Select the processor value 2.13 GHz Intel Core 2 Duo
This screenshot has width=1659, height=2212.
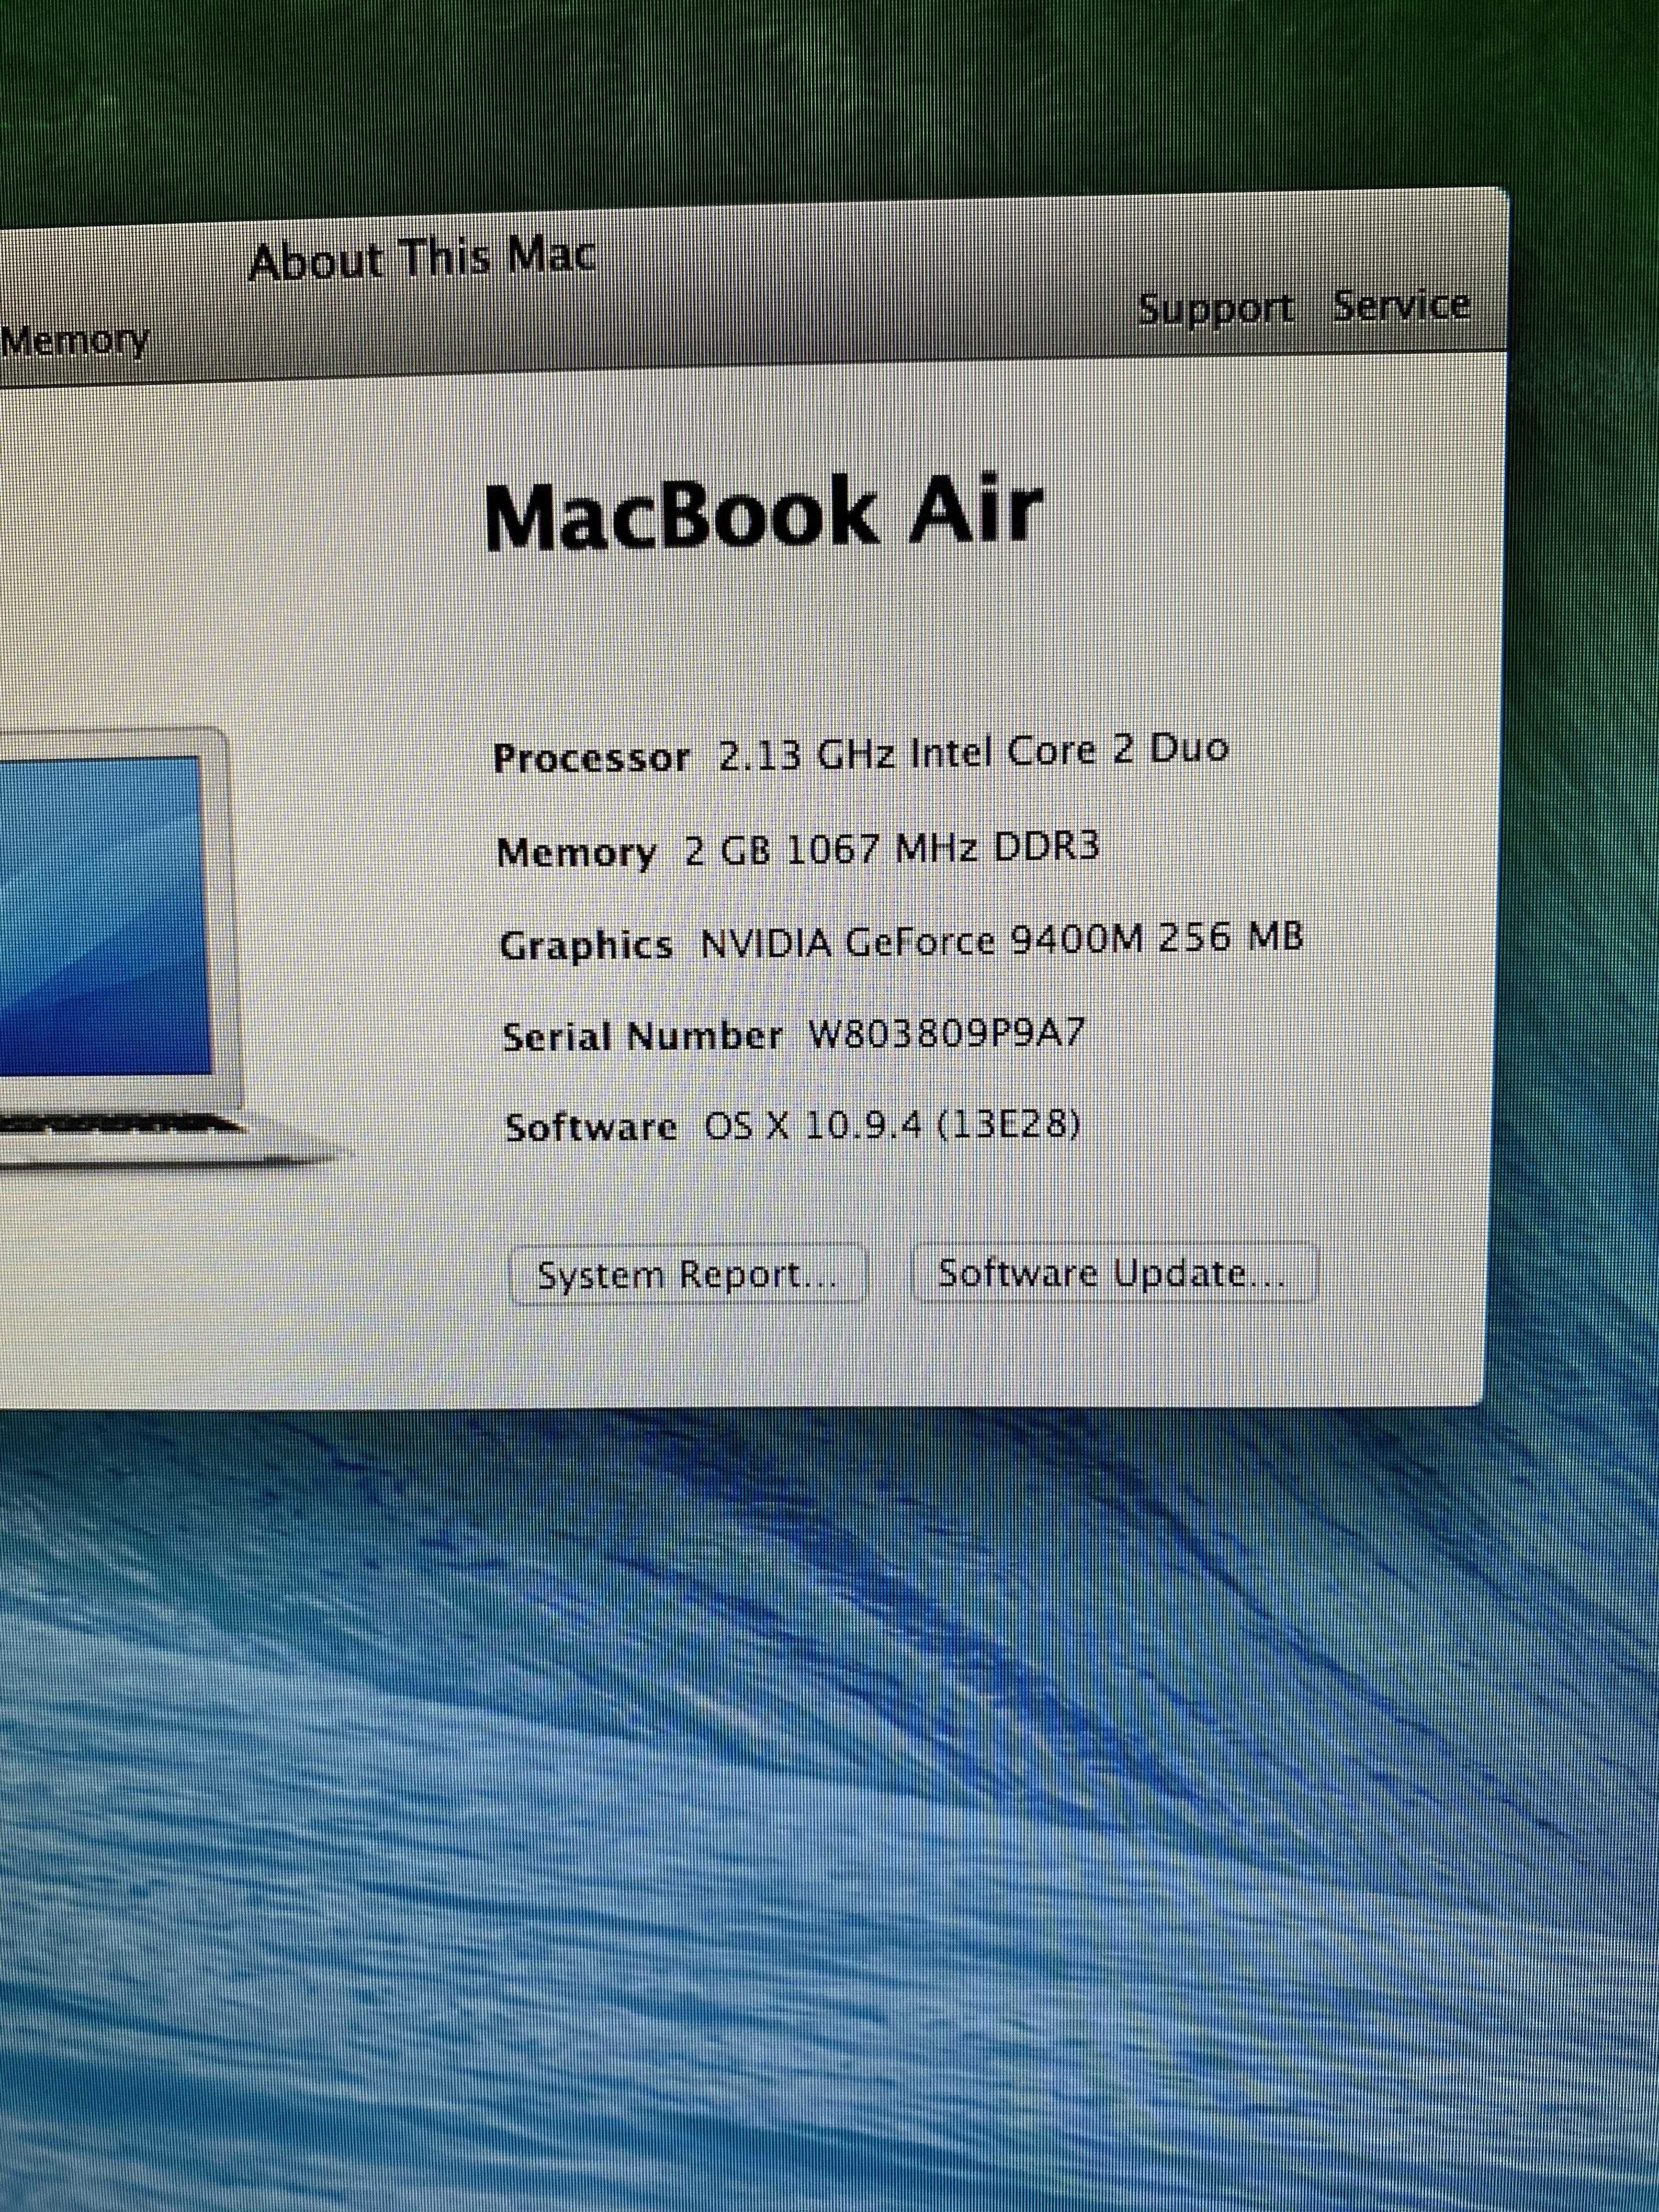pos(973,751)
